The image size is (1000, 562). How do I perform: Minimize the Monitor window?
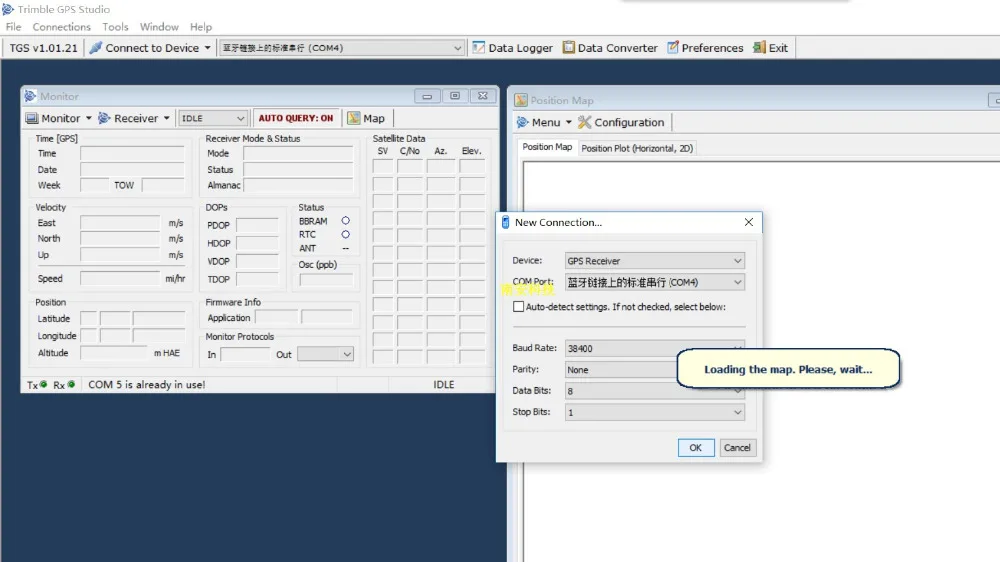427,96
